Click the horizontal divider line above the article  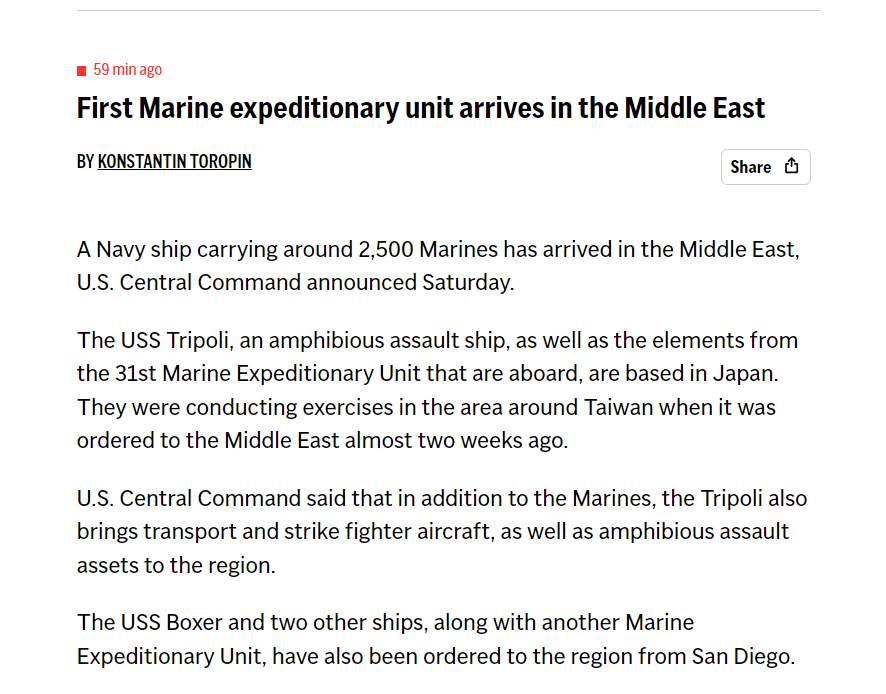tap(449, 10)
